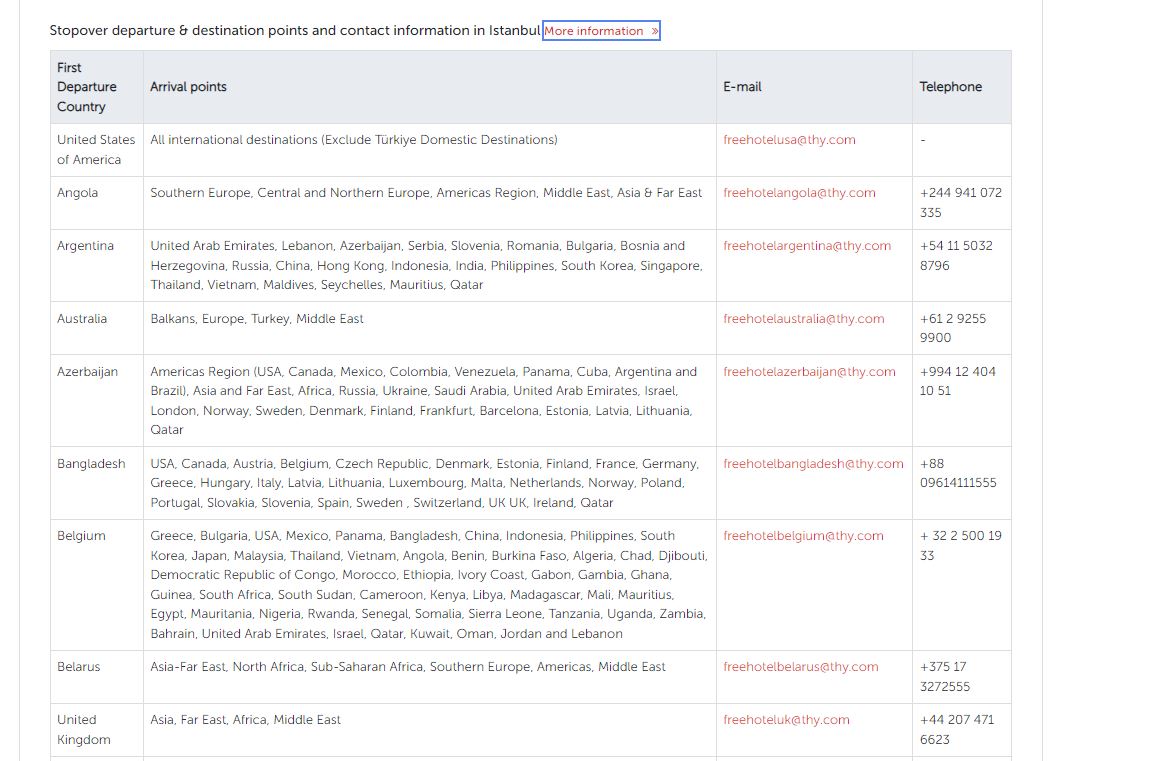Click the Australia arrival points text
1165x761 pixels.
[x=257, y=319]
